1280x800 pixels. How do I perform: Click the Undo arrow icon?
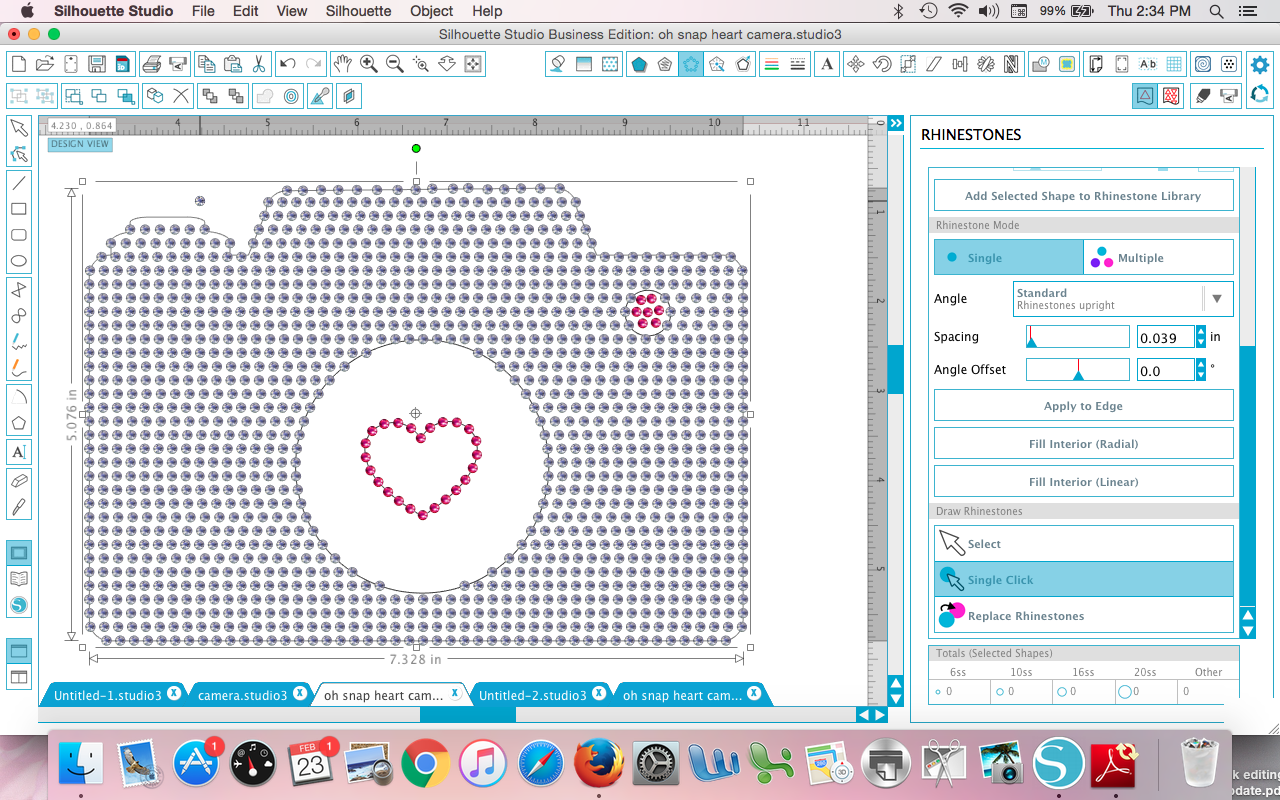coord(288,65)
